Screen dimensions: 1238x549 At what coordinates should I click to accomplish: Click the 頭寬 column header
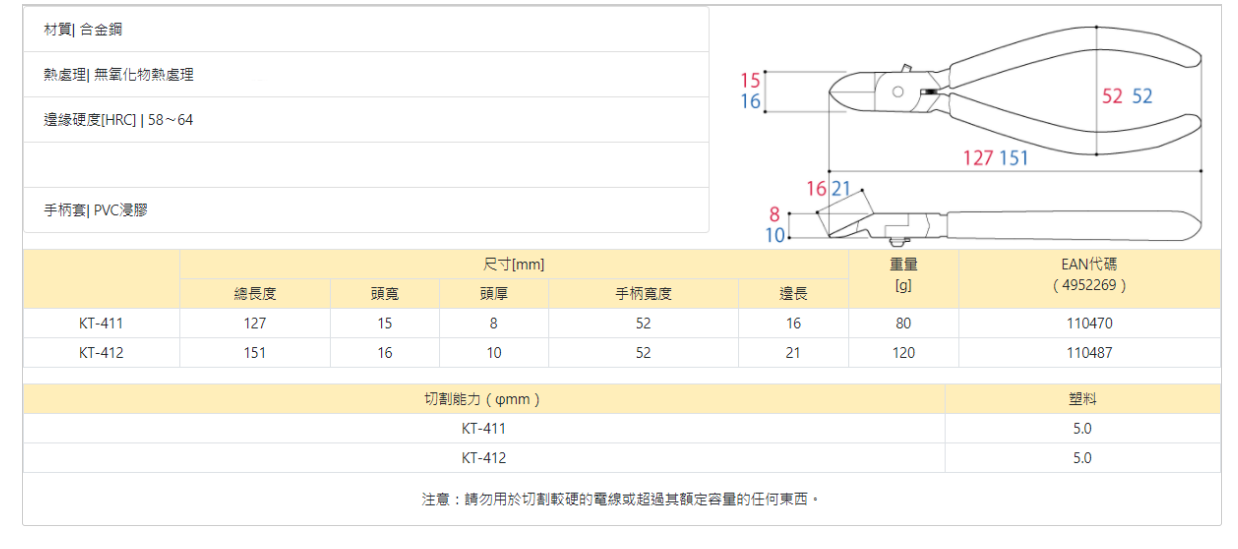[x=385, y=294]
